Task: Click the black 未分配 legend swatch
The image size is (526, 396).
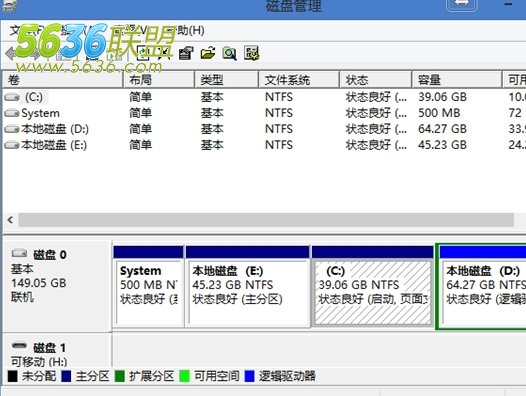Action: coord(12,376)
